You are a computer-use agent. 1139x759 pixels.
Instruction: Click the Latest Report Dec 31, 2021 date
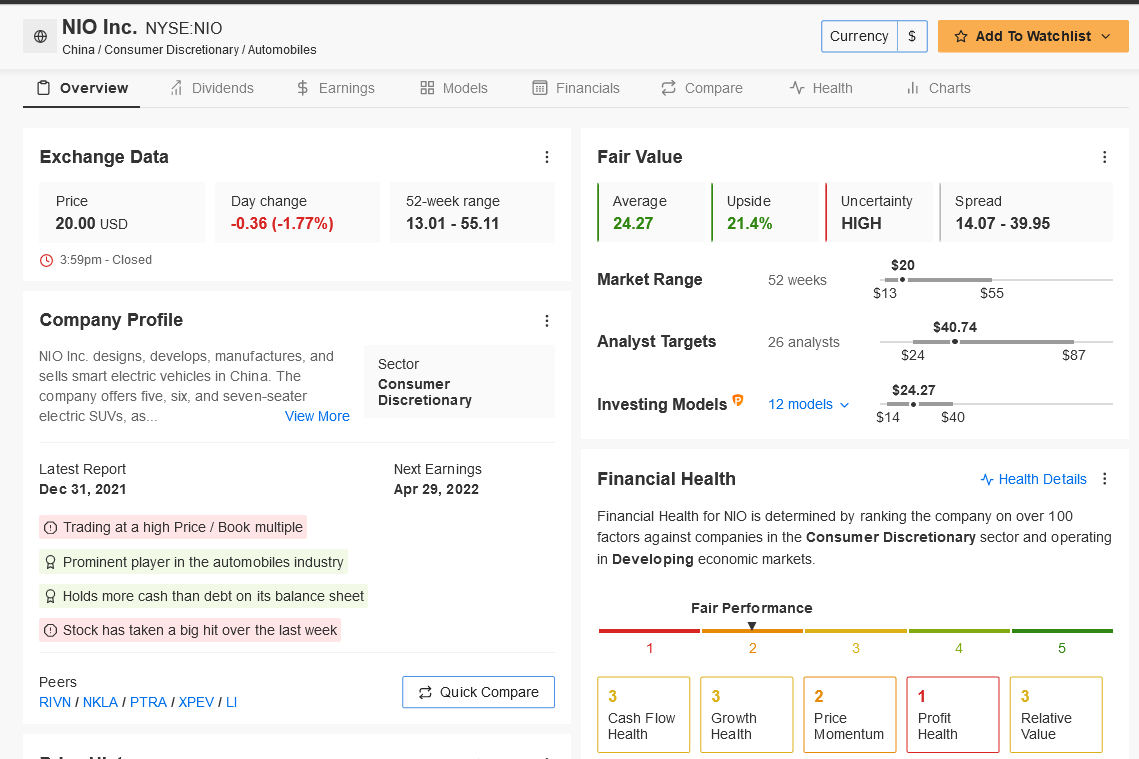83,490
